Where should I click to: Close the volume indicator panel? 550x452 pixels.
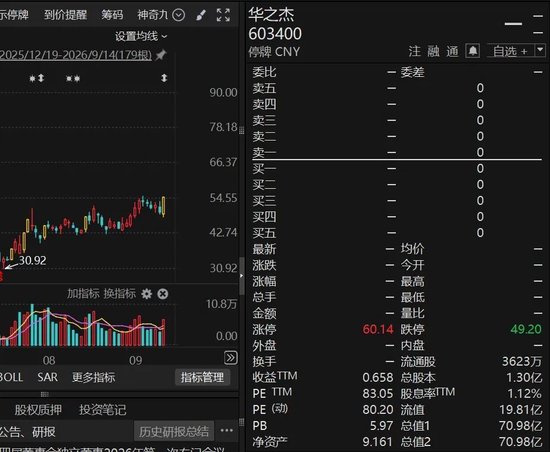(162, 294)
